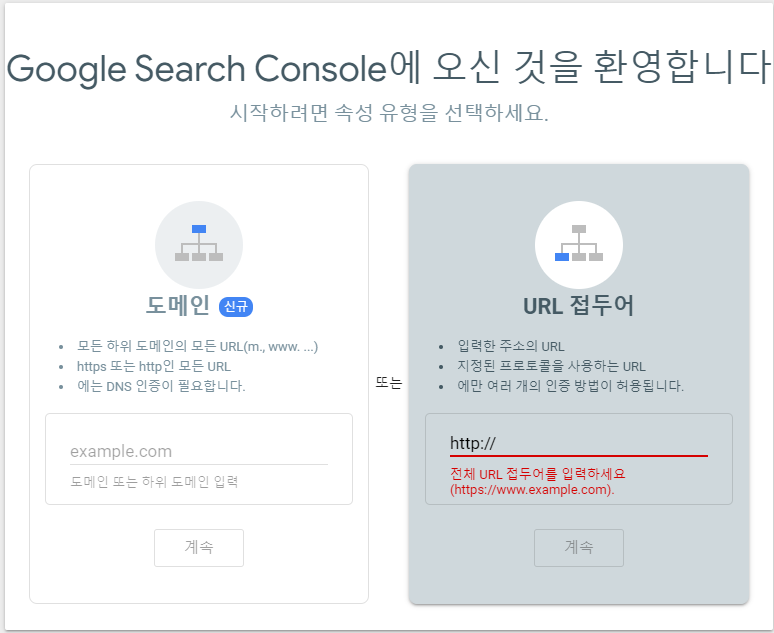The image size is (774, 633).
Task: Click the Google Search Console welcome heading
Action: 389,68
